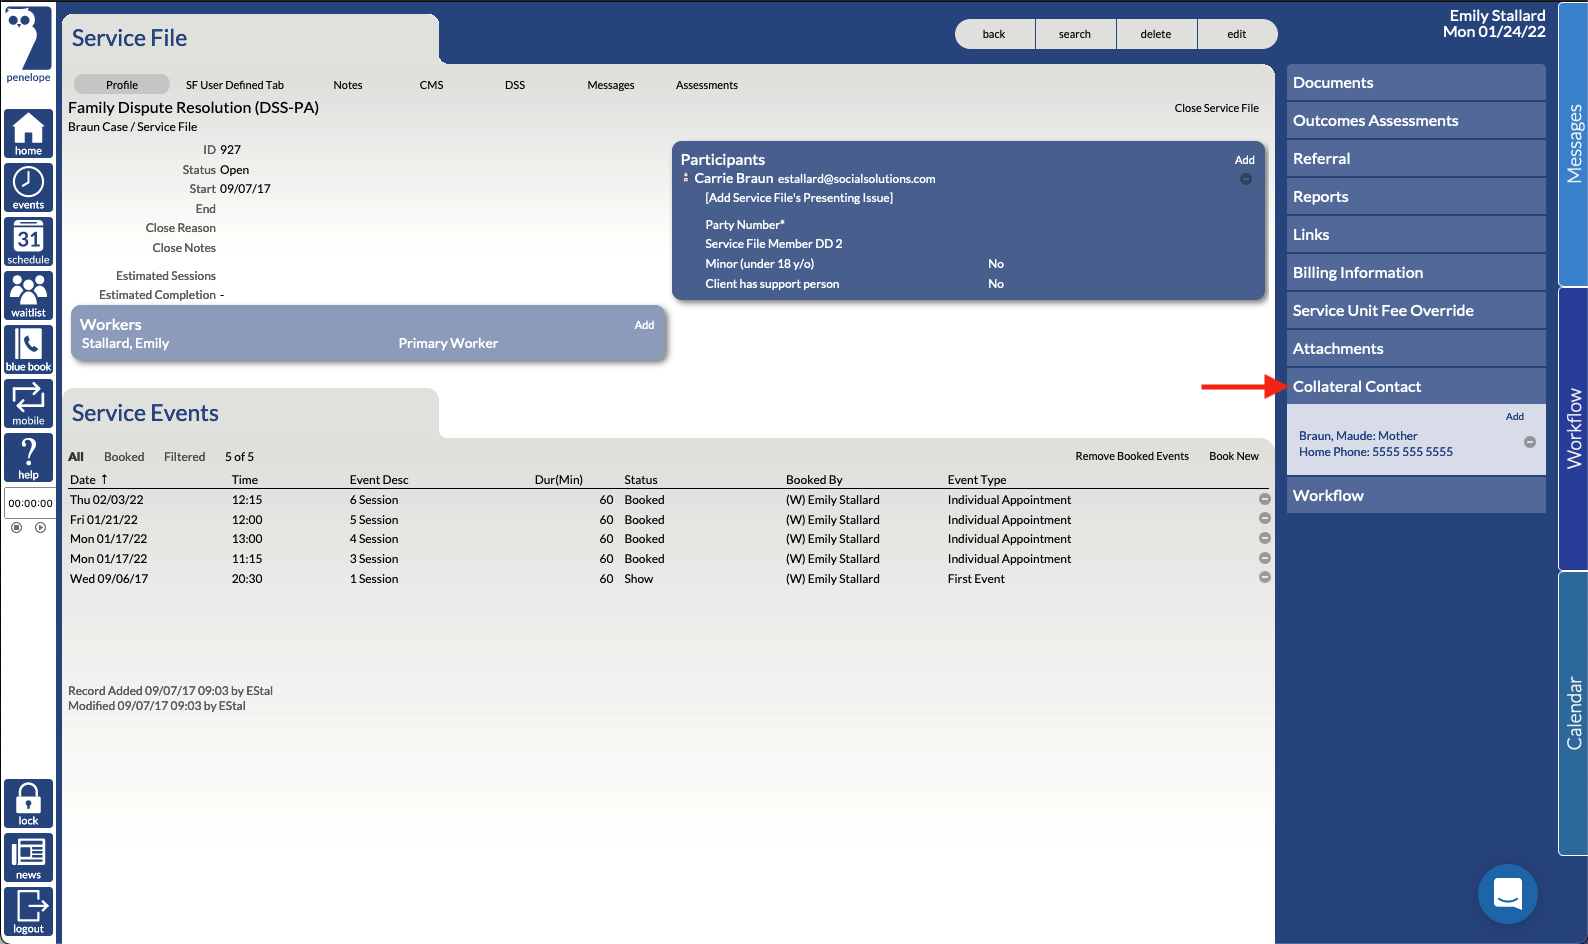
Task: Open the Assessments tab
Action: (707, 85)
